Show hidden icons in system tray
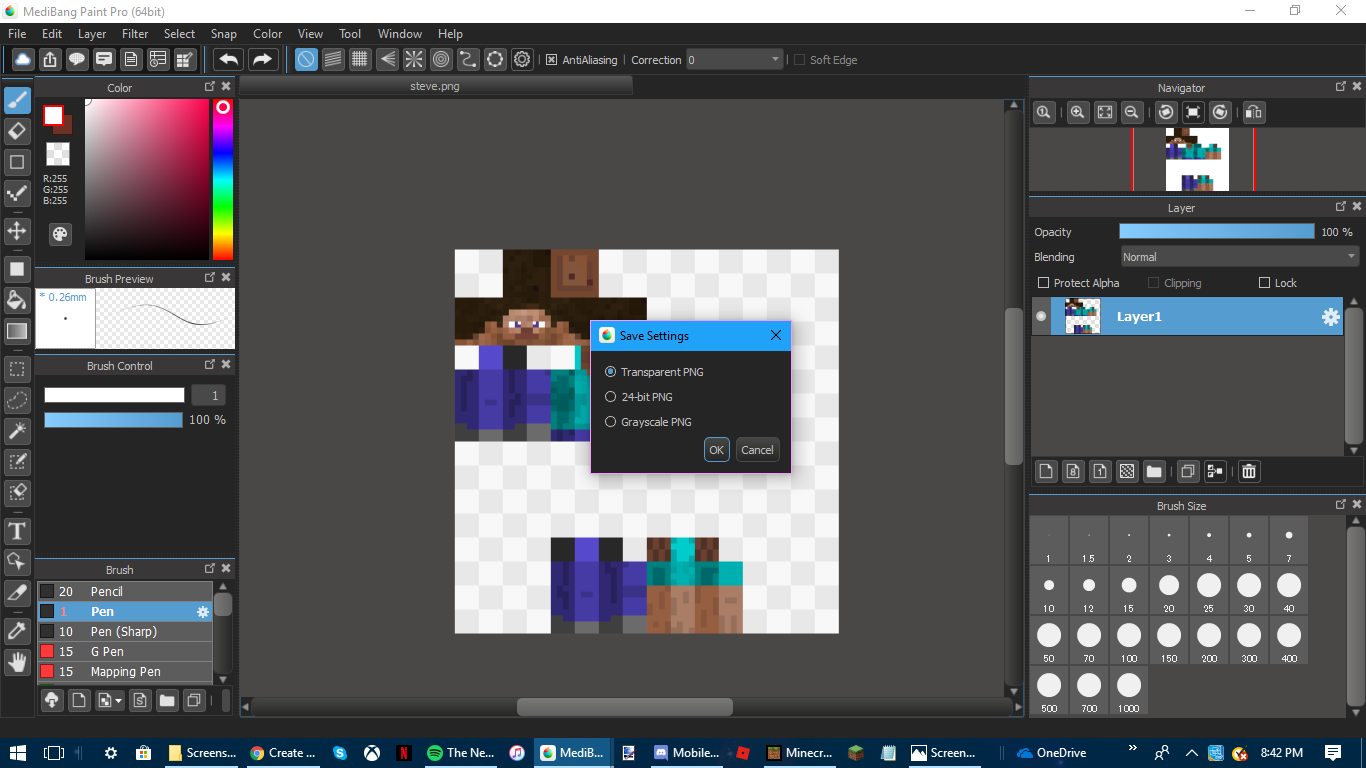1366x768 pixels. click(x=1191, y=753)
